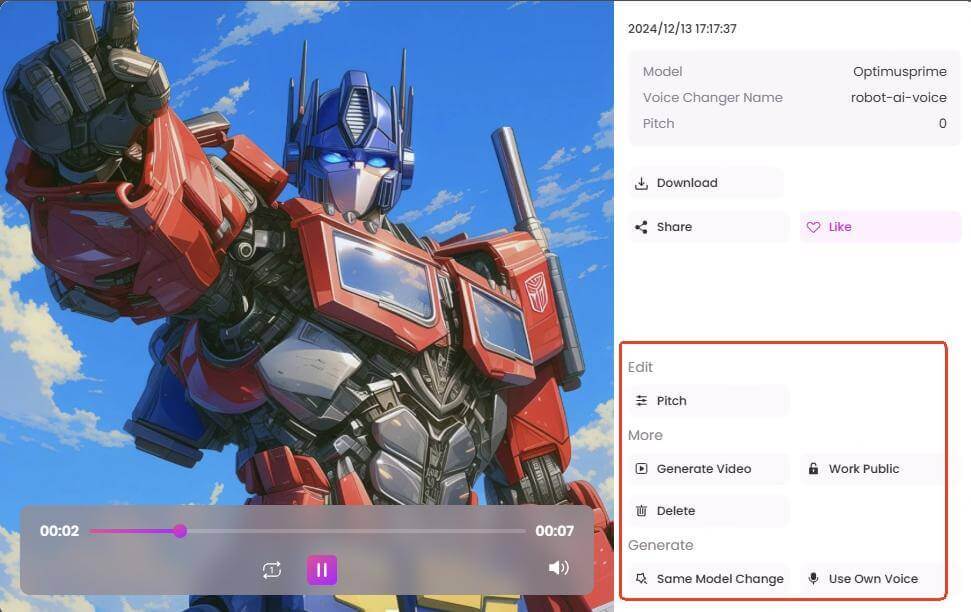
Task: Click the elapsed time 00:02
Action: [59, 531]
